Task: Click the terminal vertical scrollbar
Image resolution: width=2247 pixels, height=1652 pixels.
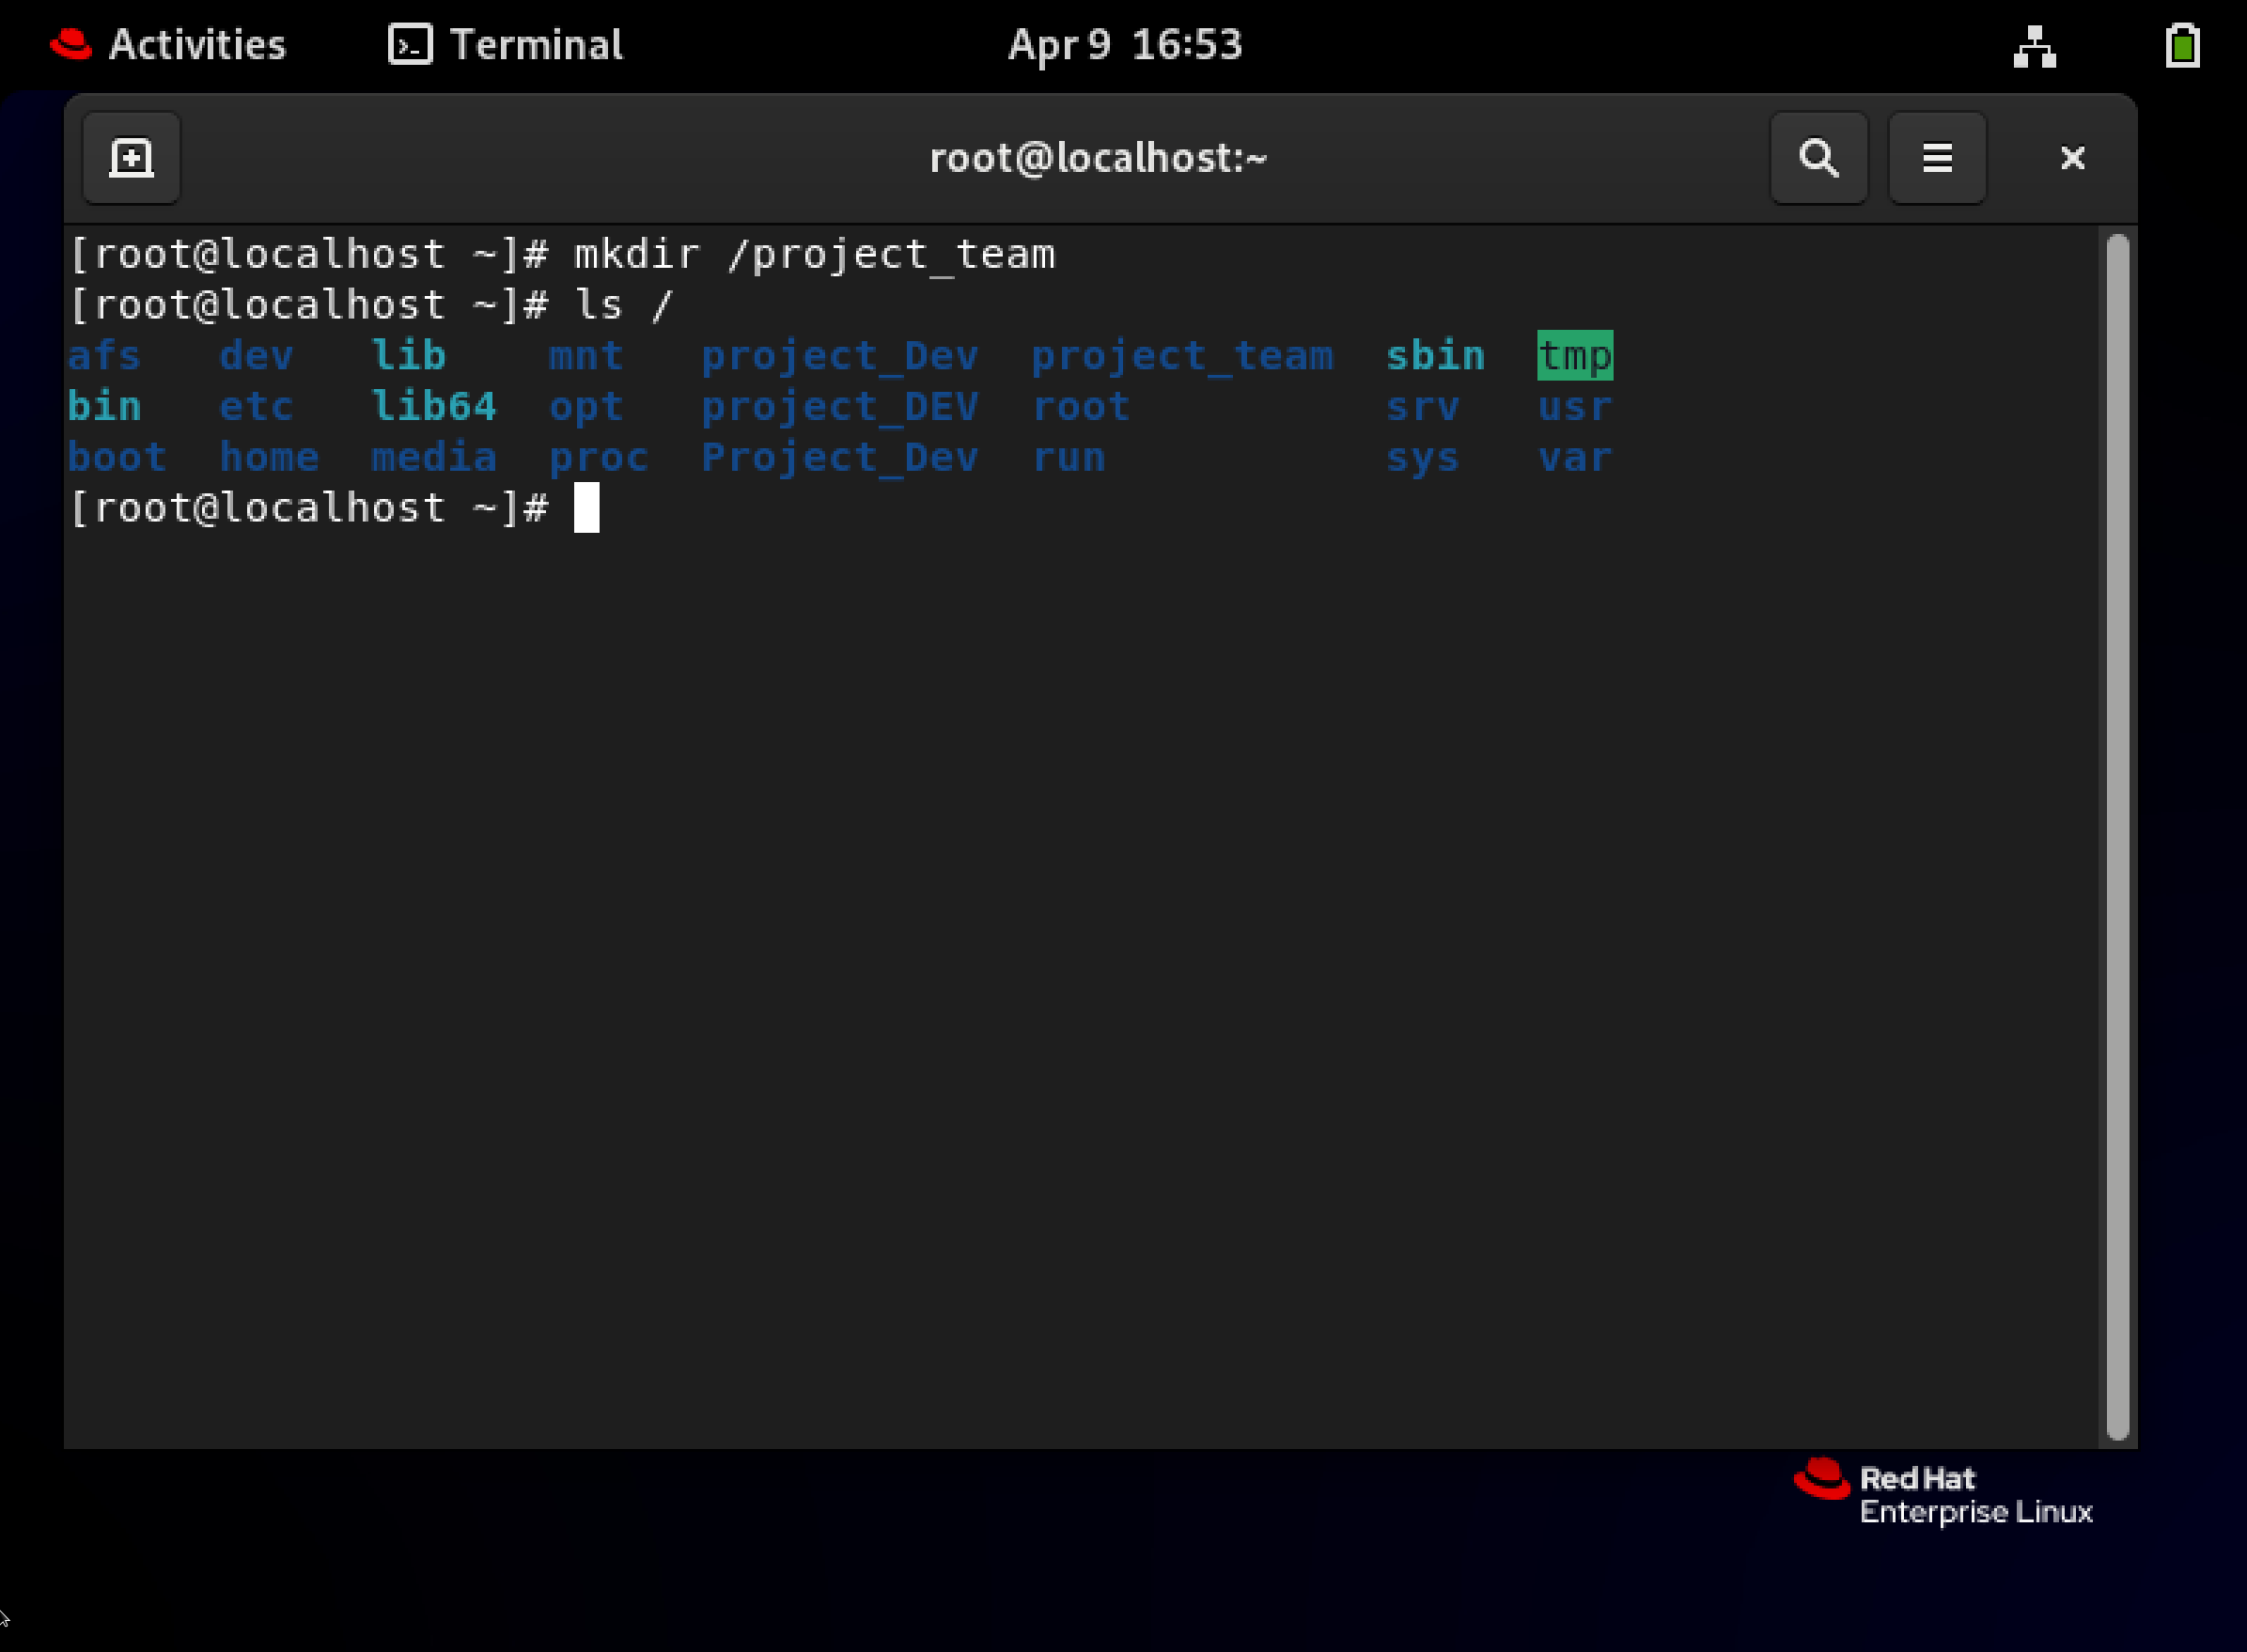Action: coord(2117,836)
